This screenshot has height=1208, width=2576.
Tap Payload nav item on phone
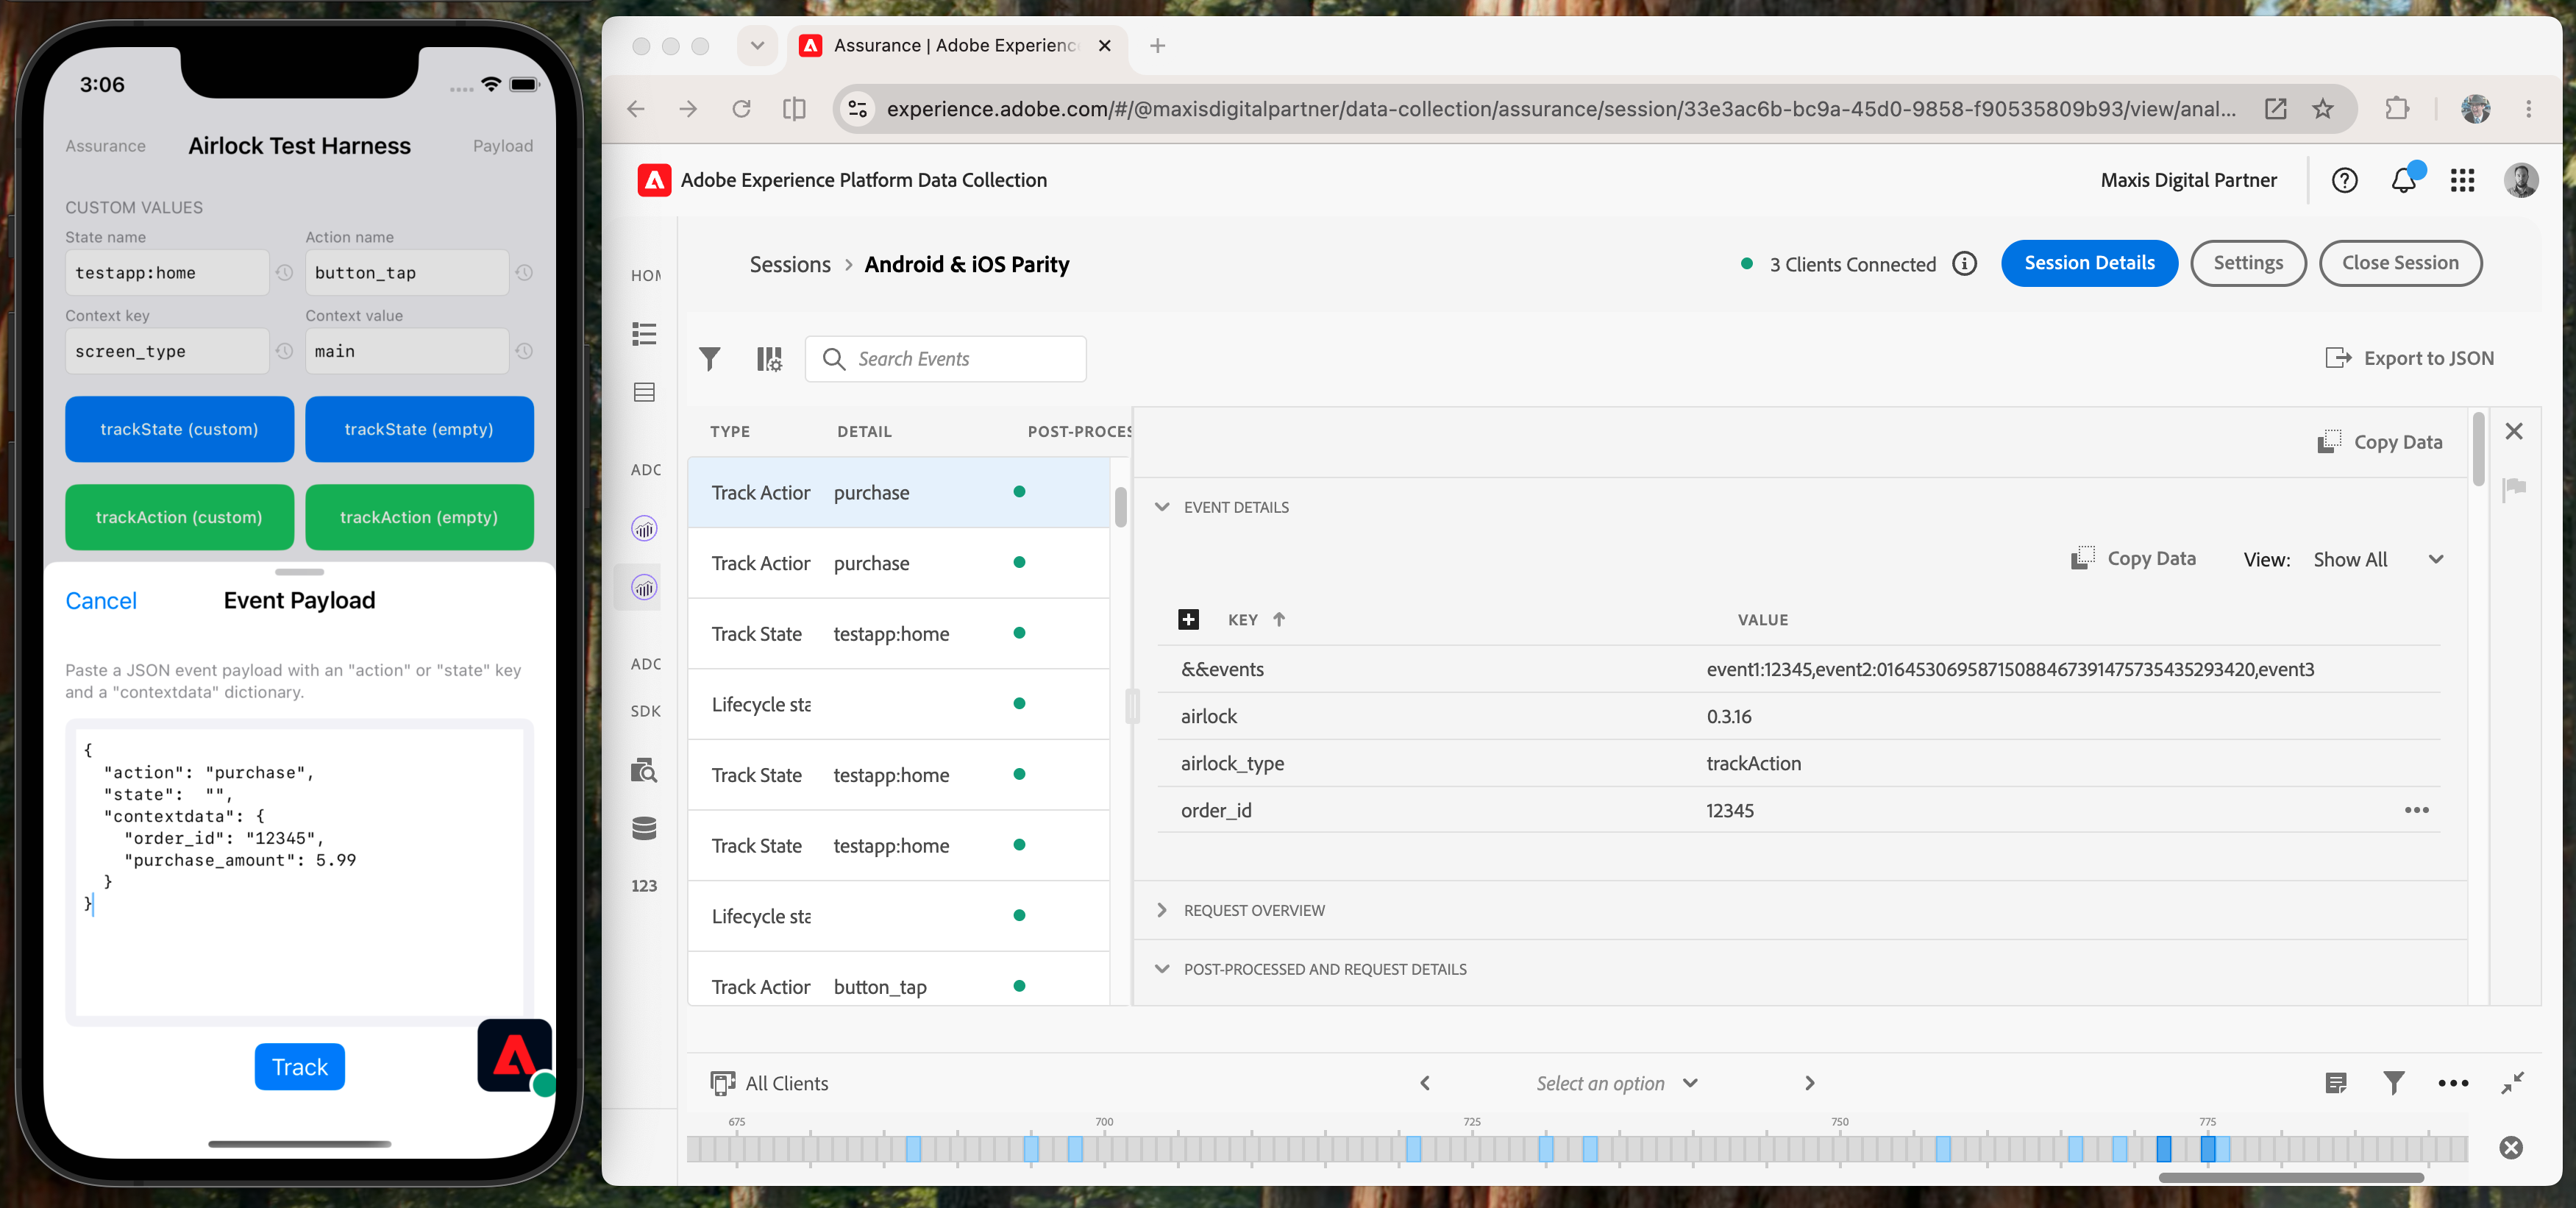(503, 146)
